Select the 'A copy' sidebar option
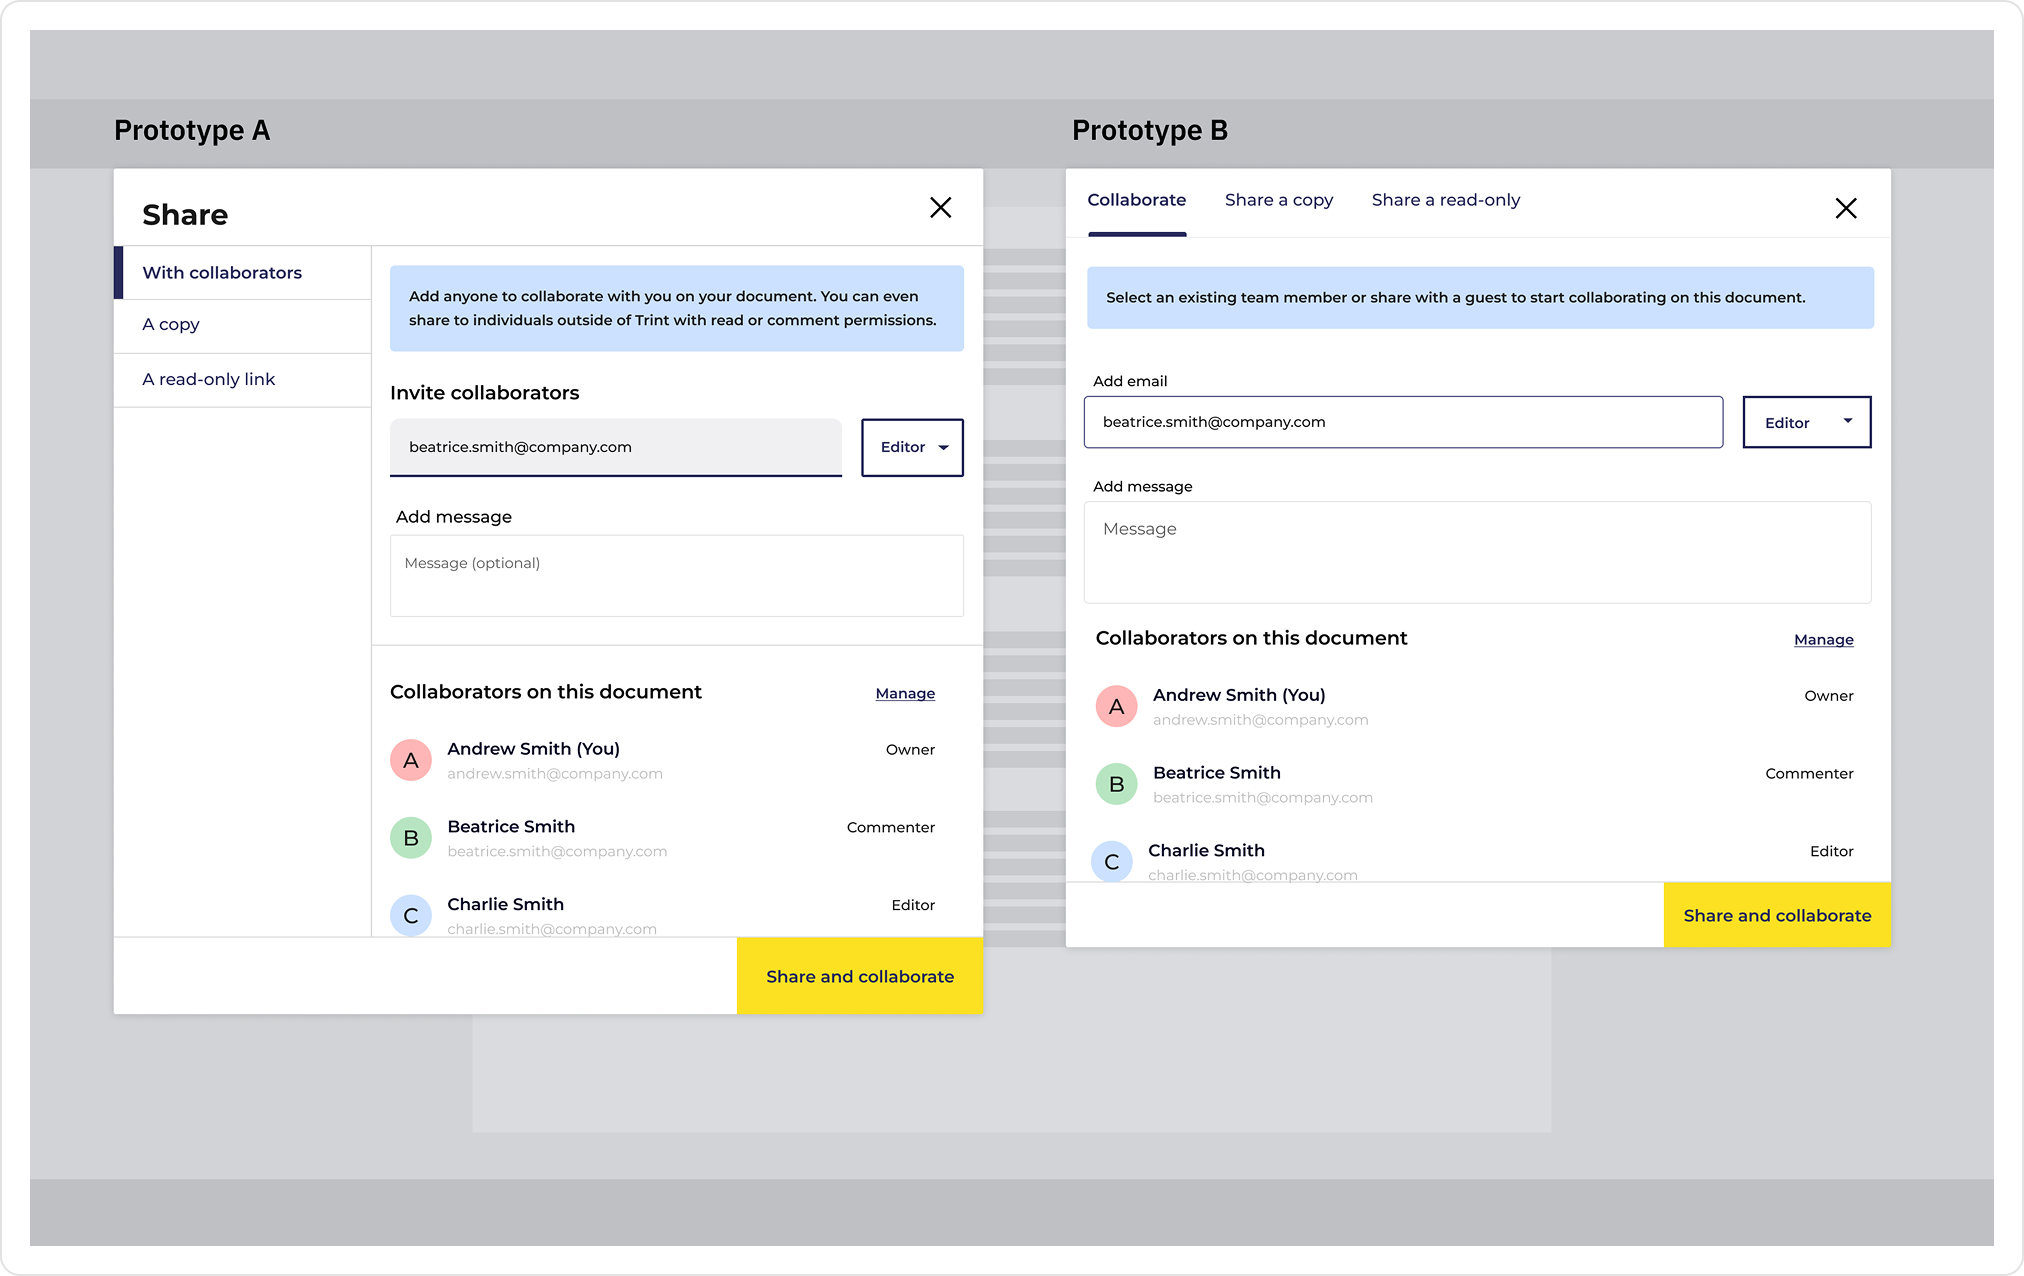The width and height of the screenshot is (2024, 1276). pyautogui.click(x=171, y=324)
